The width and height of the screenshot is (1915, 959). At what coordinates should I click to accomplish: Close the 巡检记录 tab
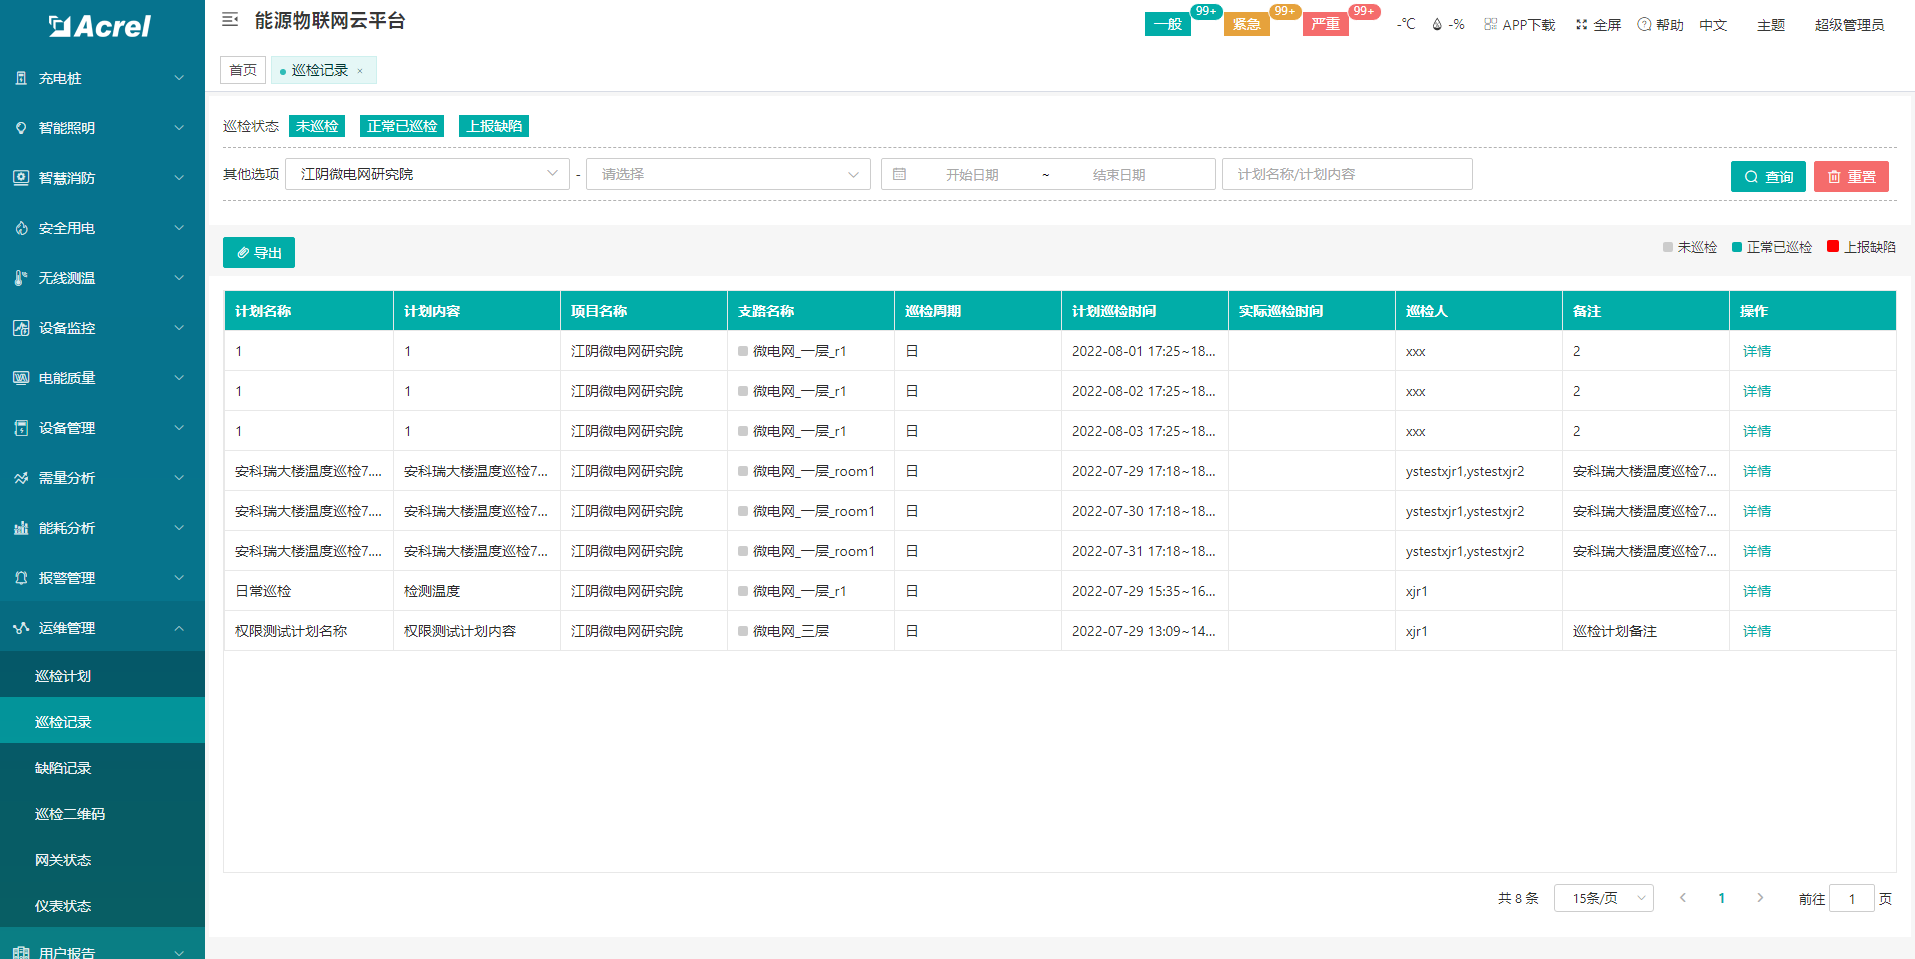click(x=360, y=71)
